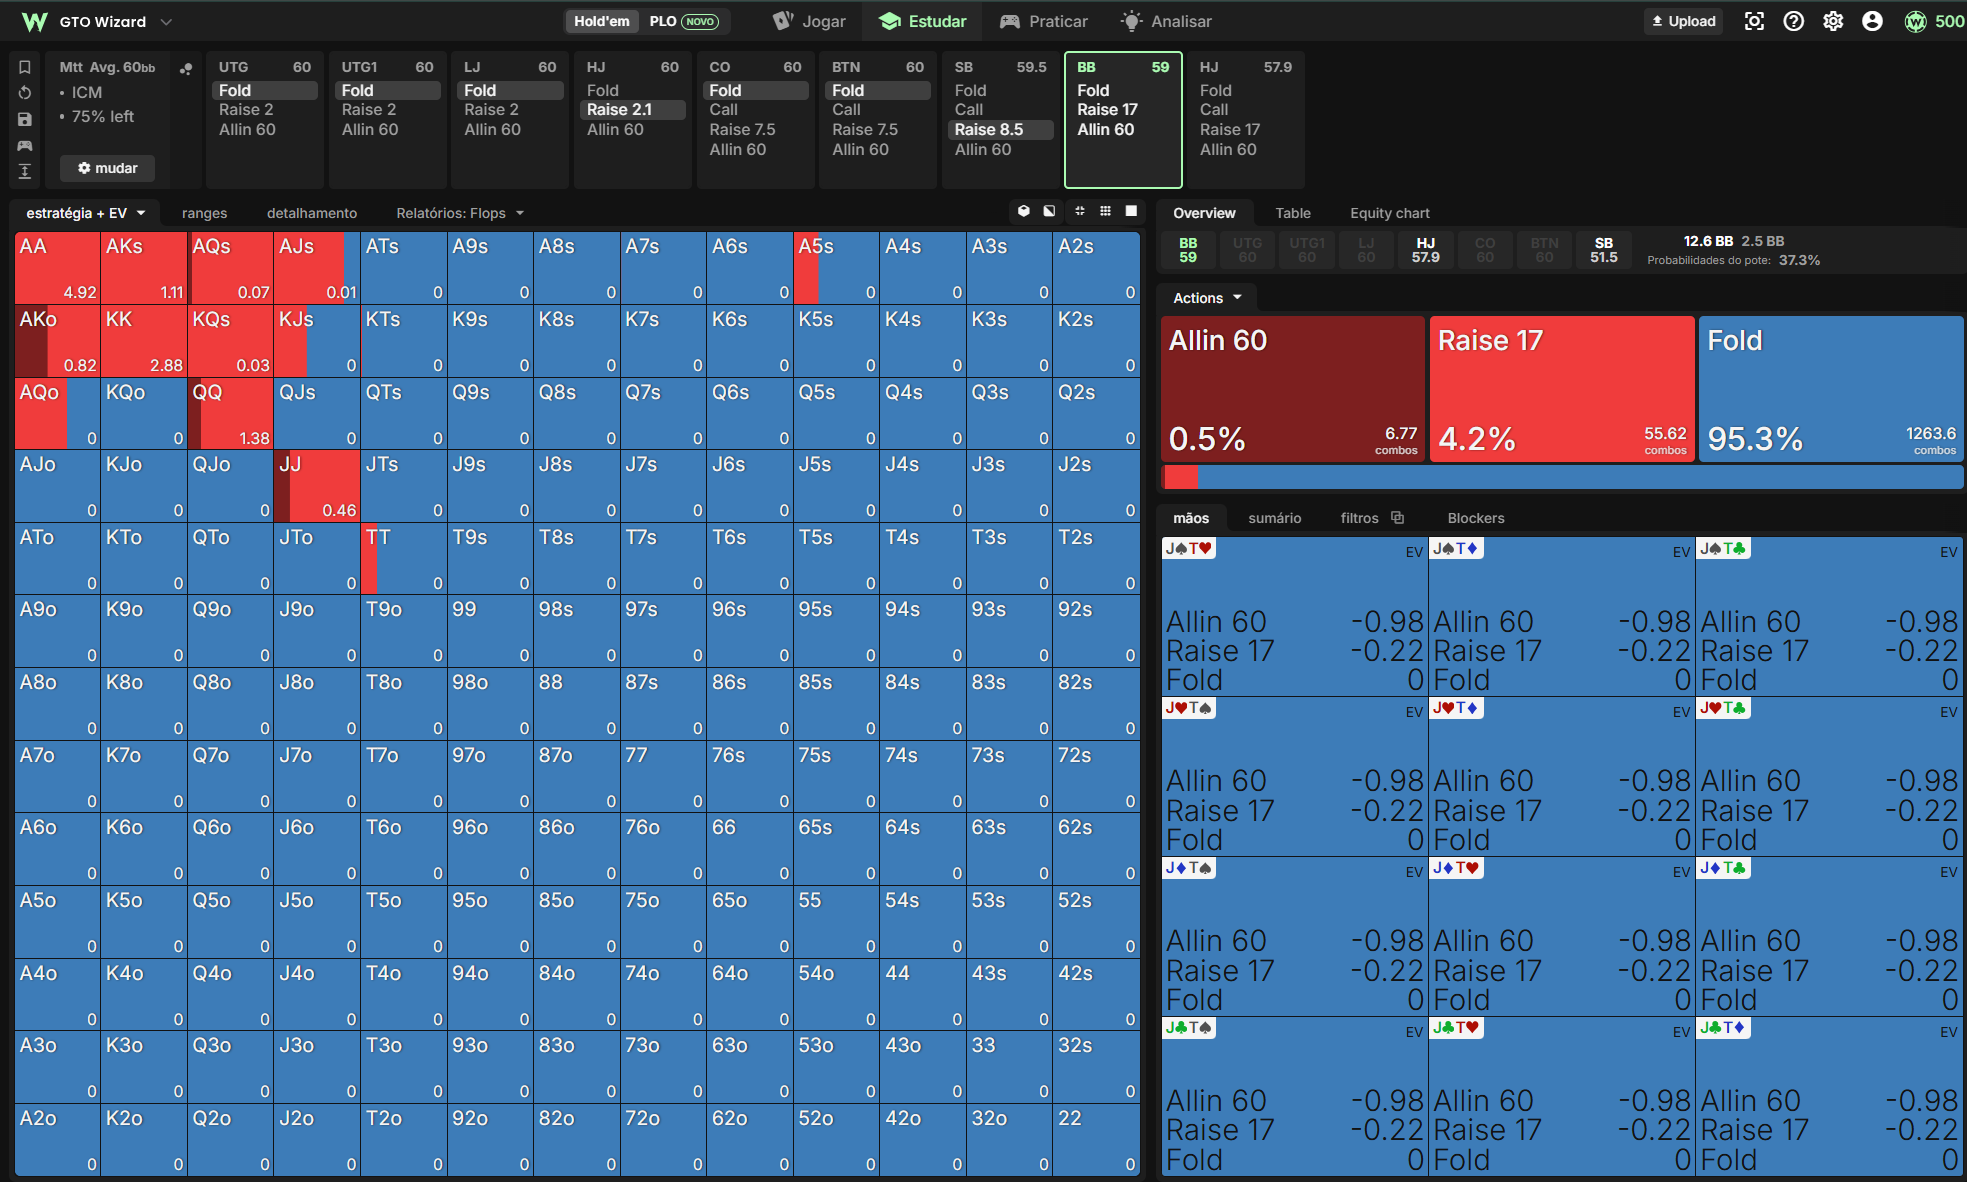Open the help question mark icon
This screenshot has height=1182, width=1967.
click(x=1794, y=21)
